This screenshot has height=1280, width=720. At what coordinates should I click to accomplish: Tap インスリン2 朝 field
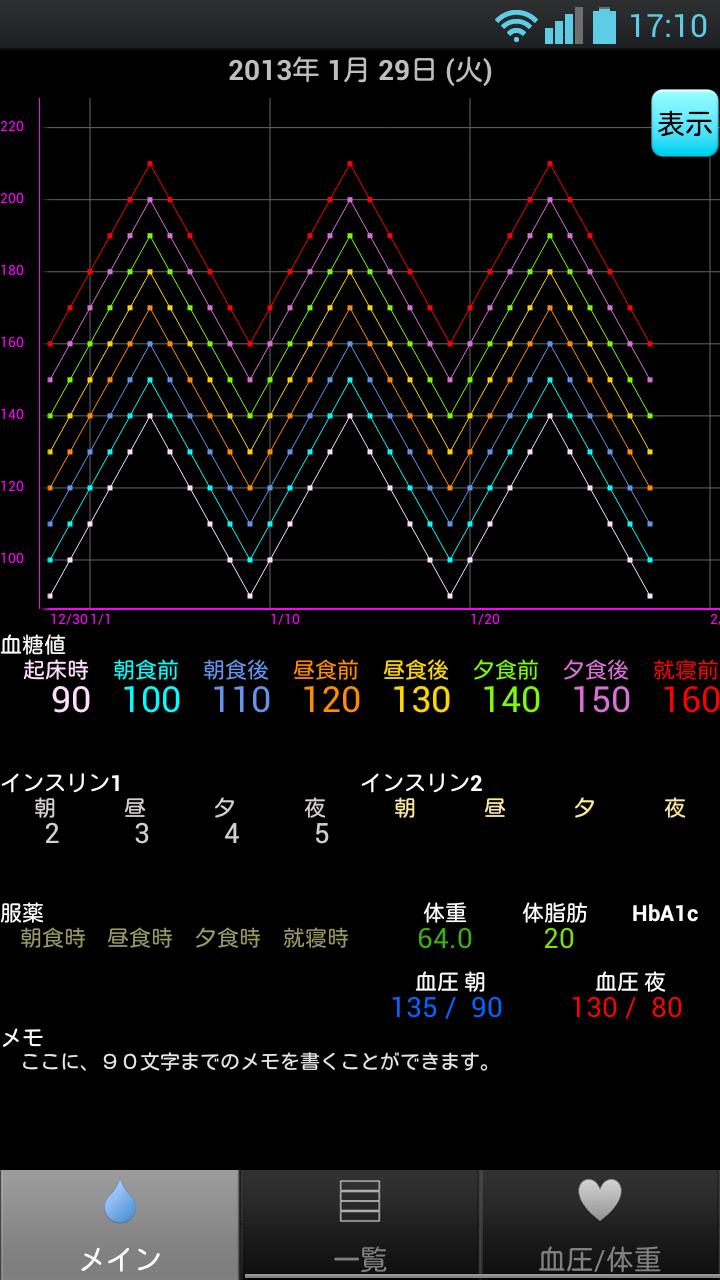pos(405,808)
